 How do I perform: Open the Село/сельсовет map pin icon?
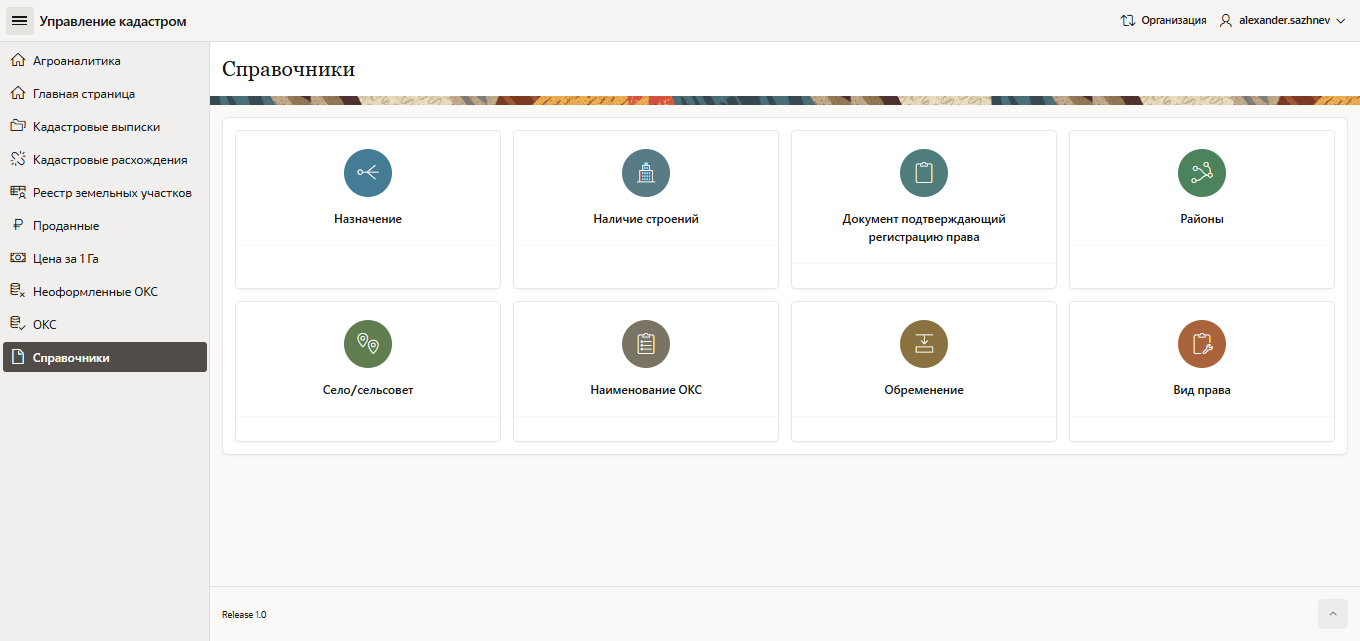click(367, 344)
